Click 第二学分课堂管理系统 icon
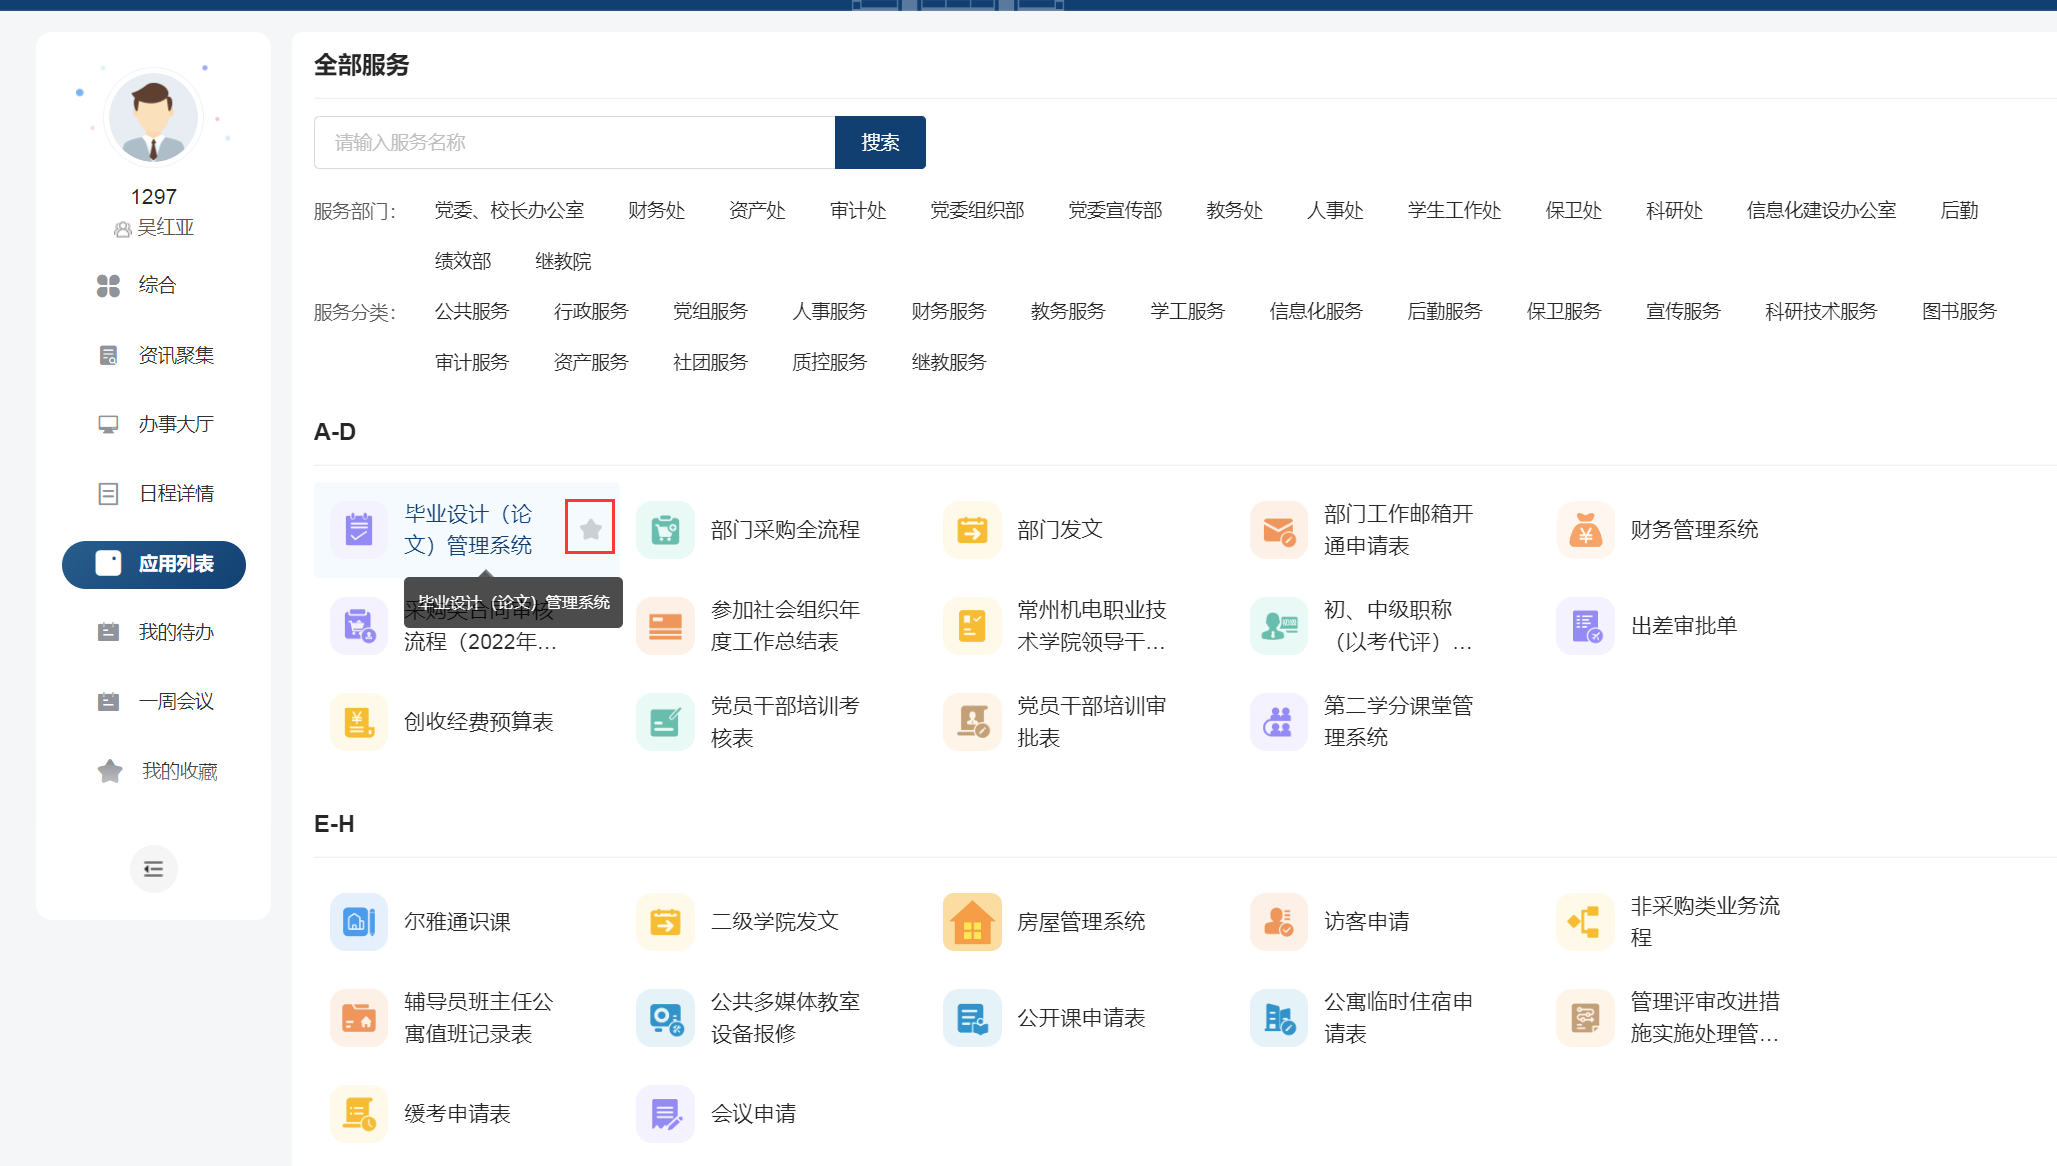Screen dimensions: 2057x1166 [1278, 721]
